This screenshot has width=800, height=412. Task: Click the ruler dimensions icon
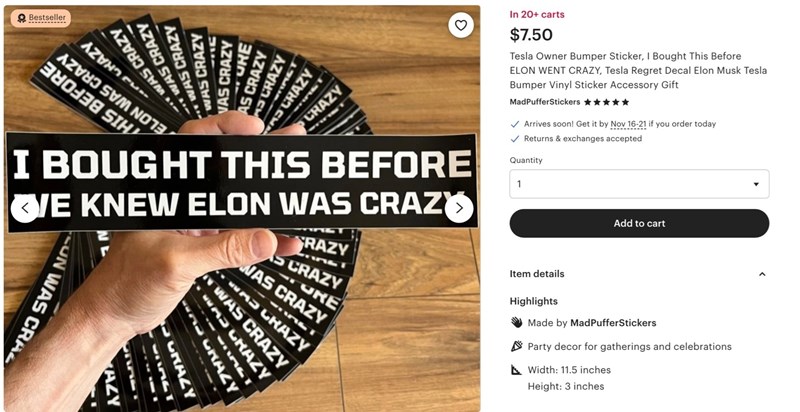[x=517, y=370]
